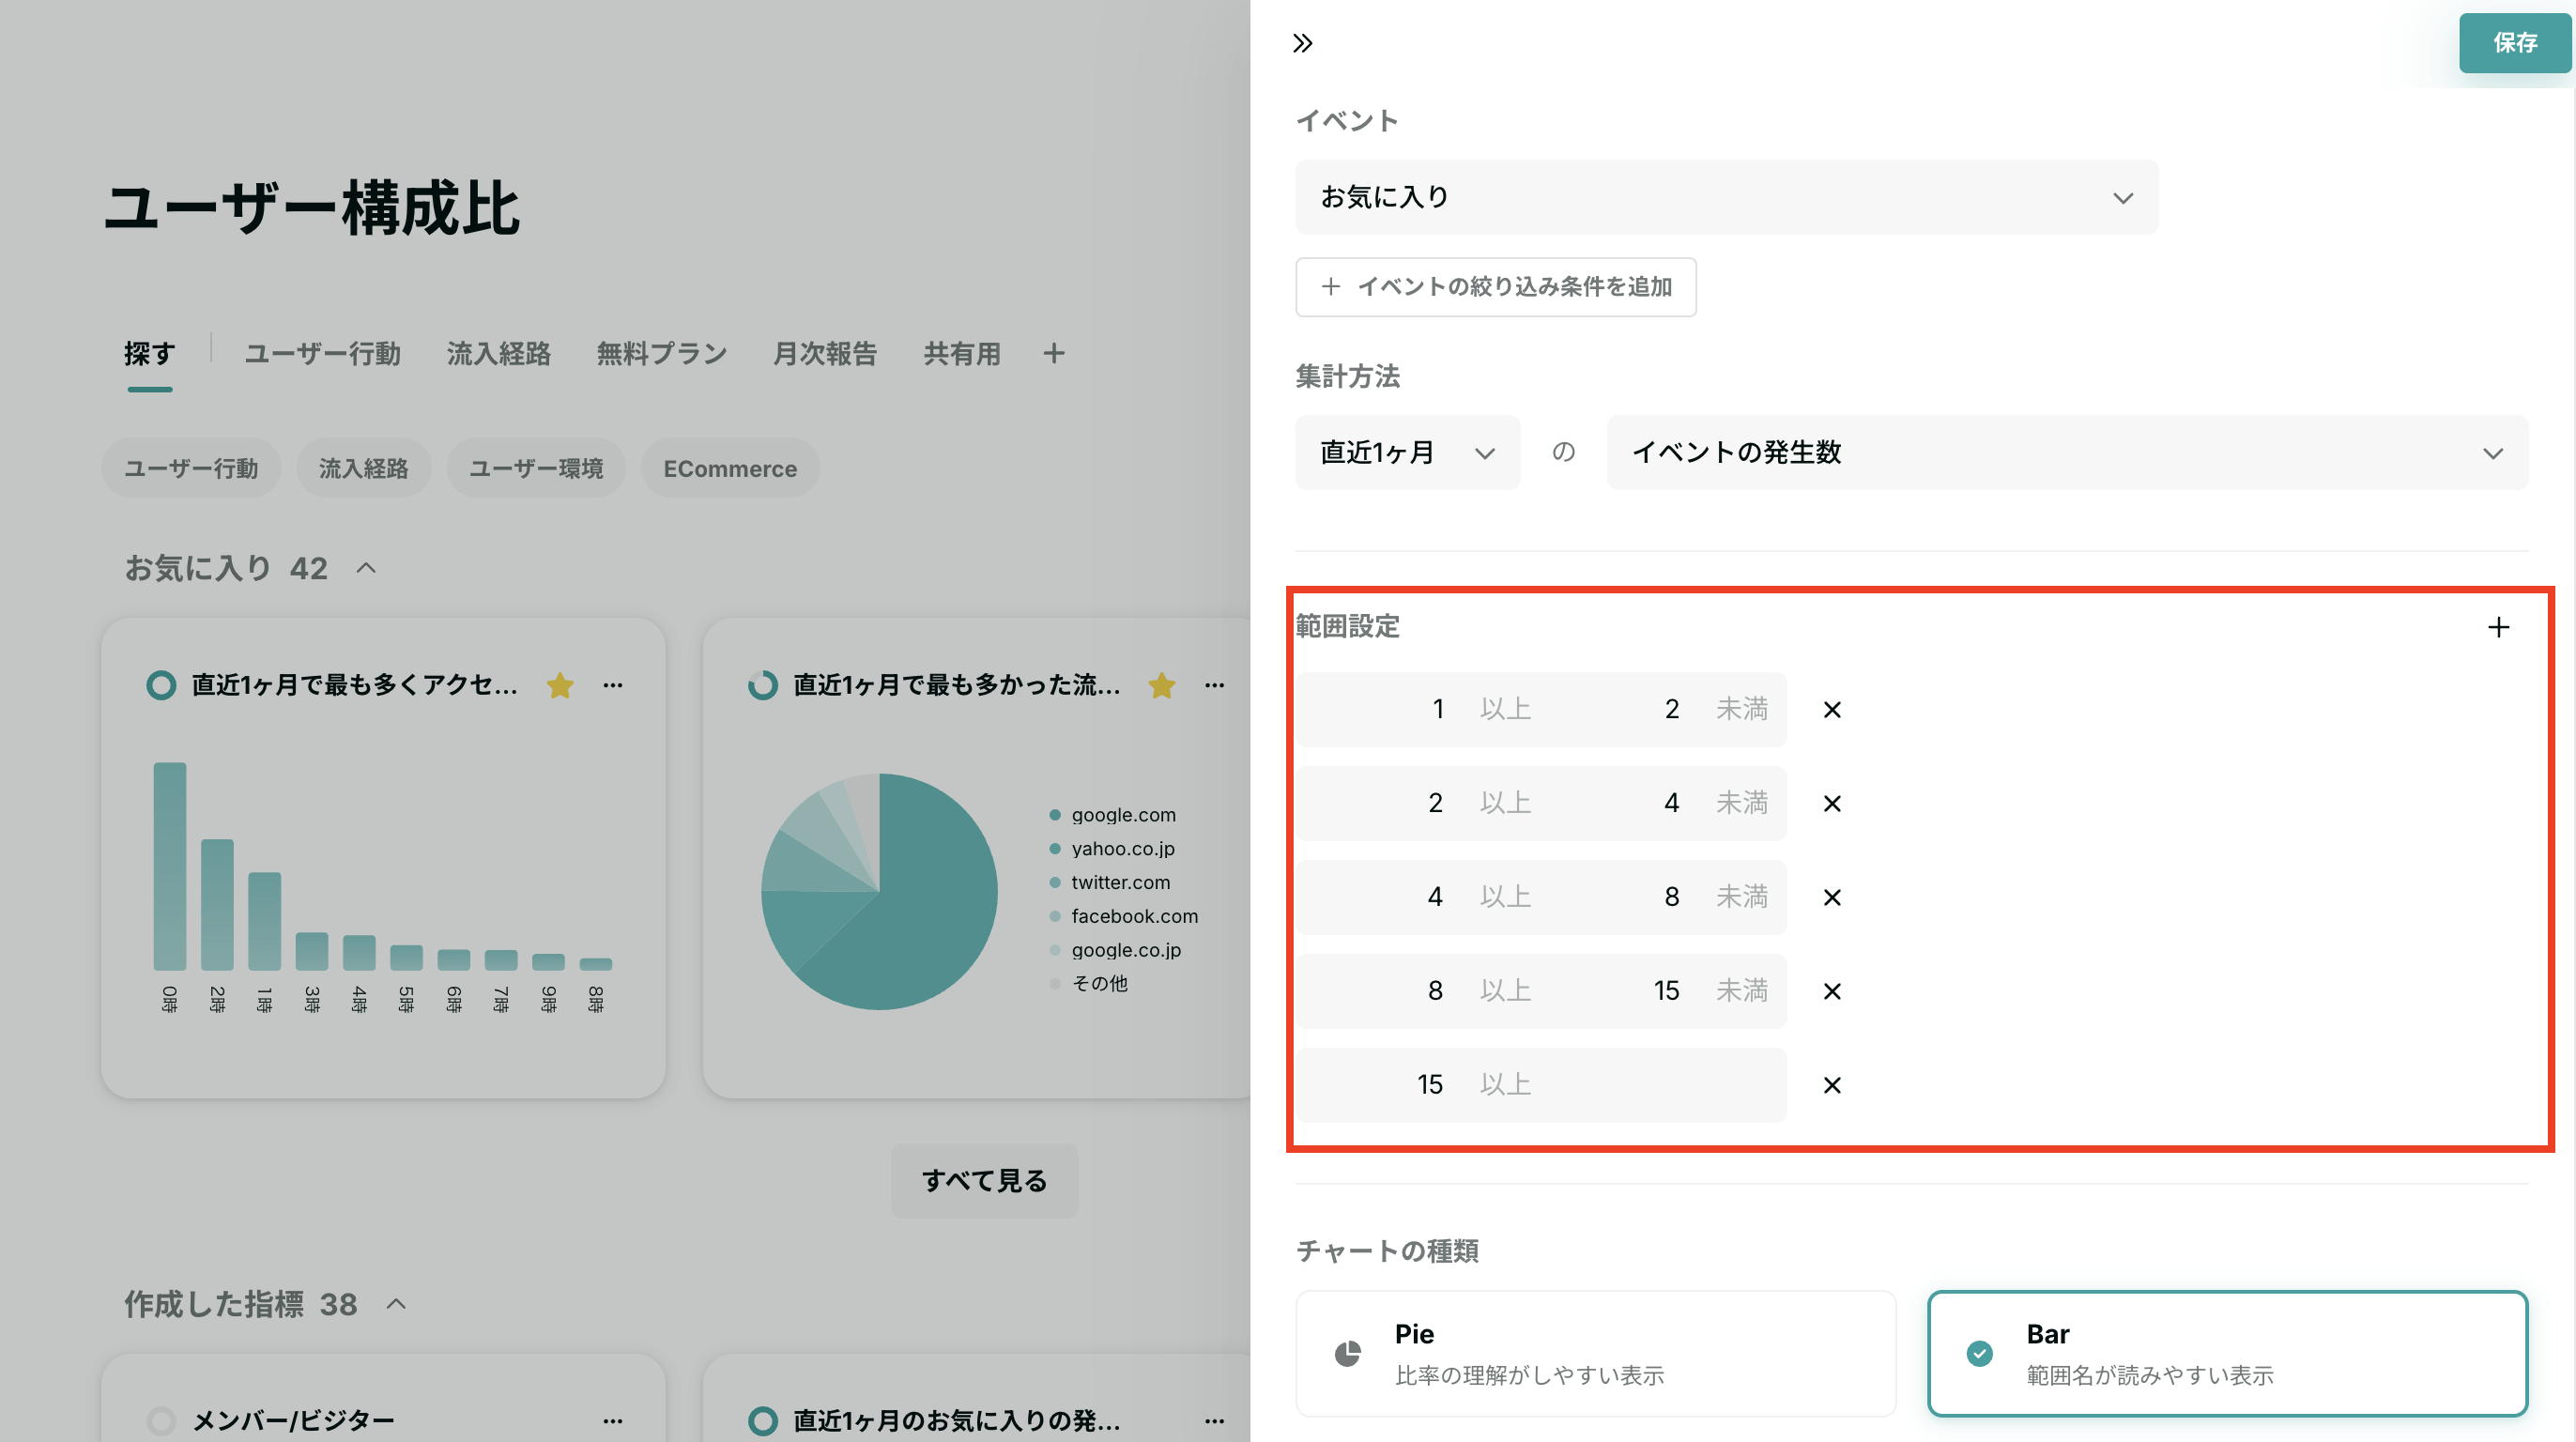Unstar the 直近1ヶ月で最も多くアクセ card
This screenshot has height=1442, width=2576.
pos(560,685)
